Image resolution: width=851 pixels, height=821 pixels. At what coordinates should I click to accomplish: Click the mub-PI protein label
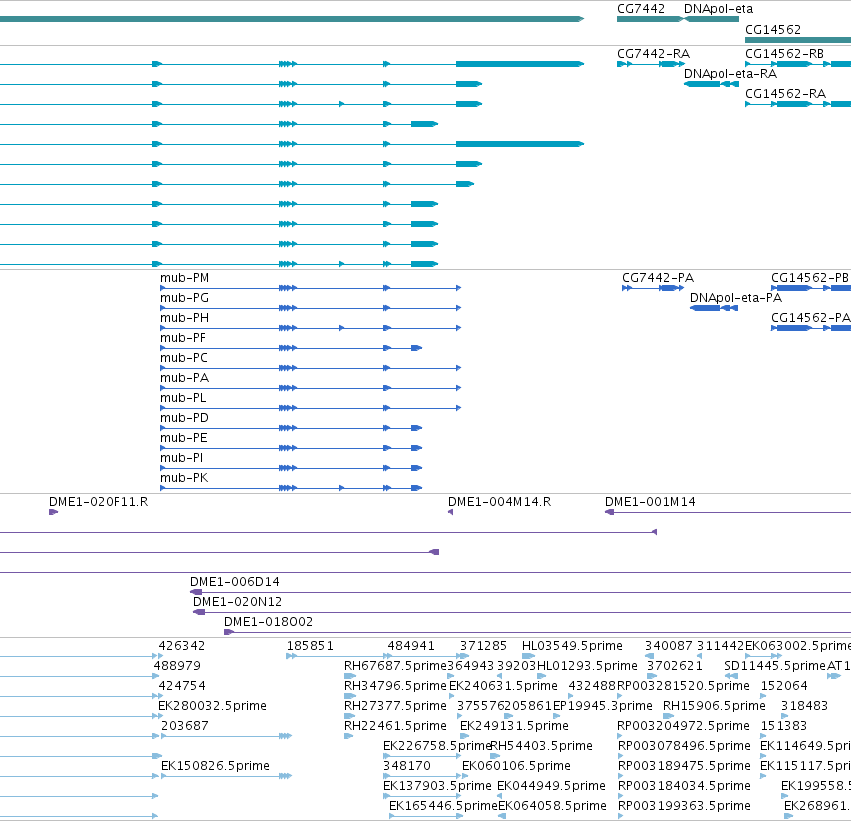pyautogui.click(x=182, y=459)
